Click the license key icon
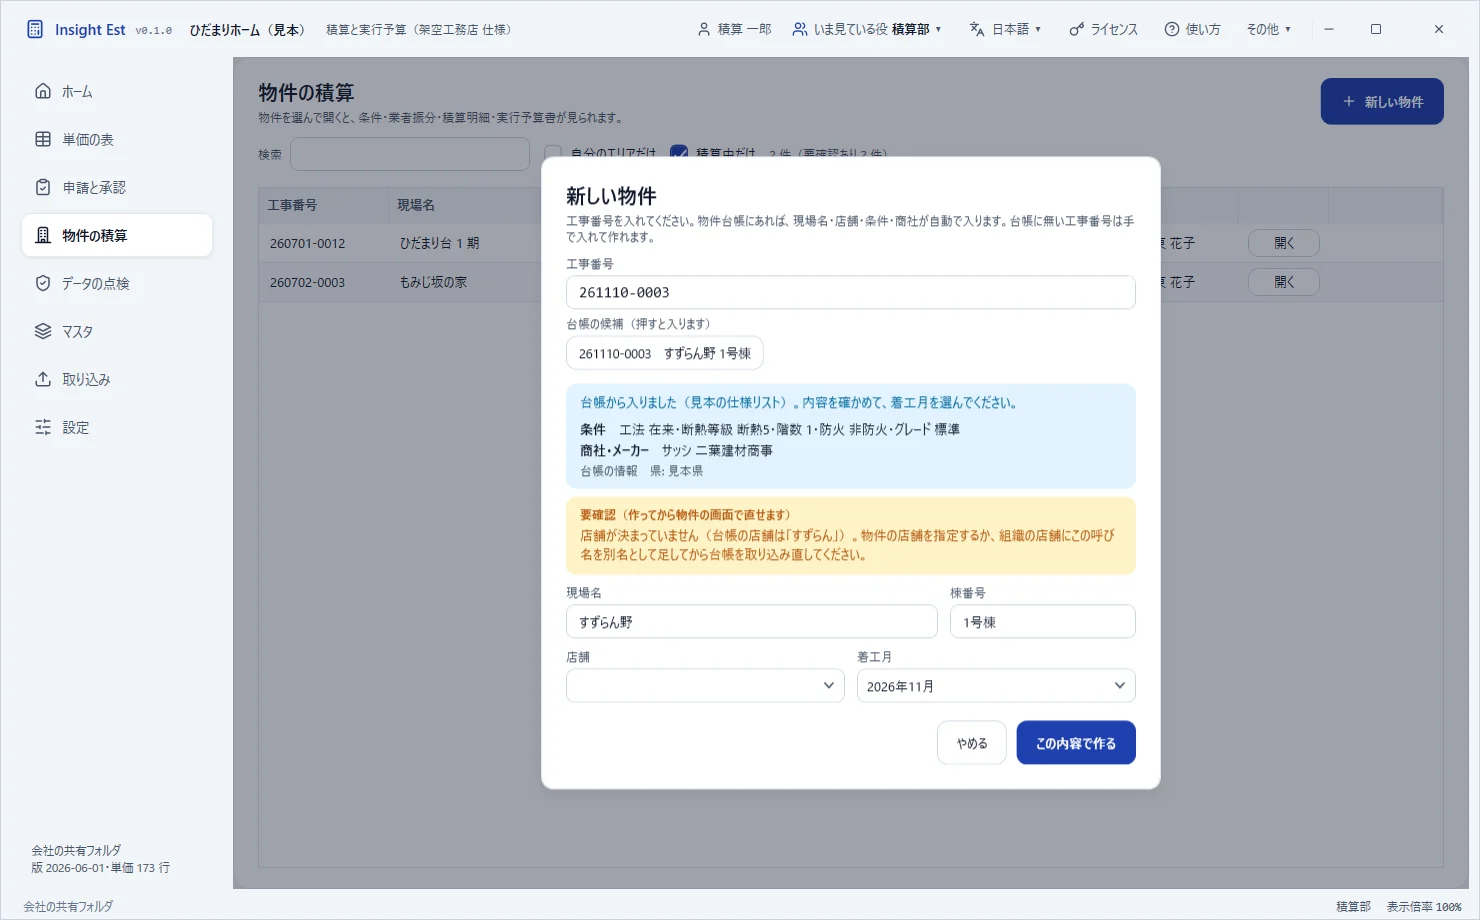The height and width of the screenshot is (920, 1480). coord(1076,29)
